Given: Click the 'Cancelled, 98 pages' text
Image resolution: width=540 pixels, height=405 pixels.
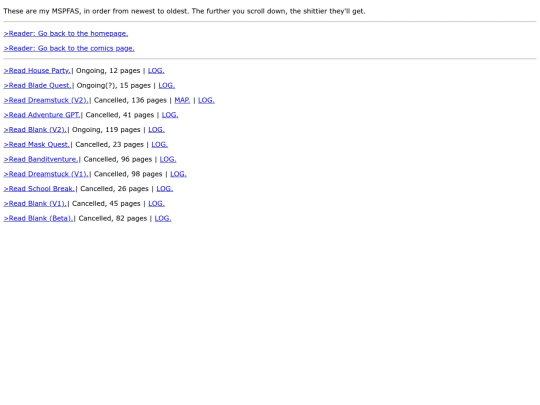Looking at the screenshot, I should click(x=128, y=174).
